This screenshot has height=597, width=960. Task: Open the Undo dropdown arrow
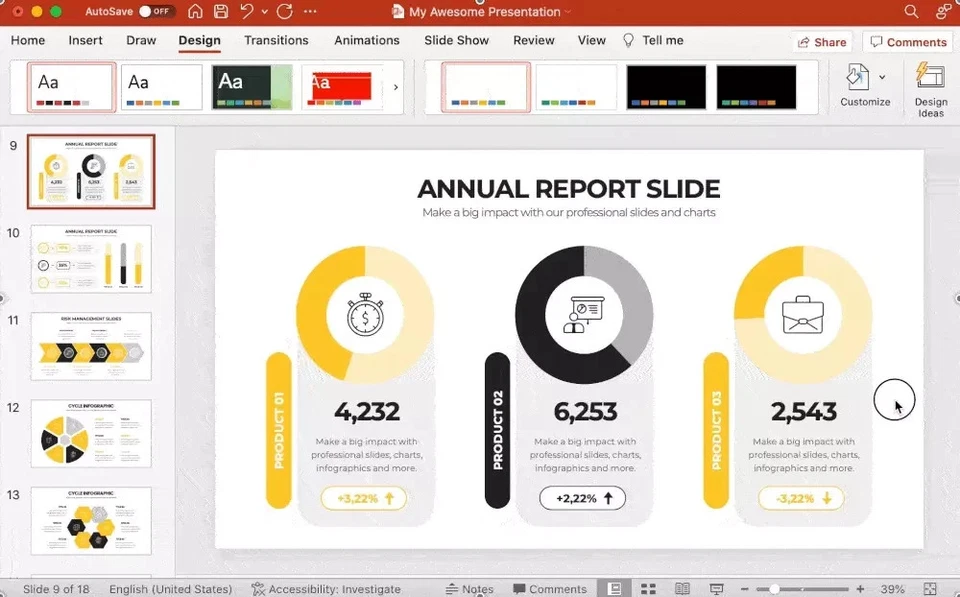point(265,12)
